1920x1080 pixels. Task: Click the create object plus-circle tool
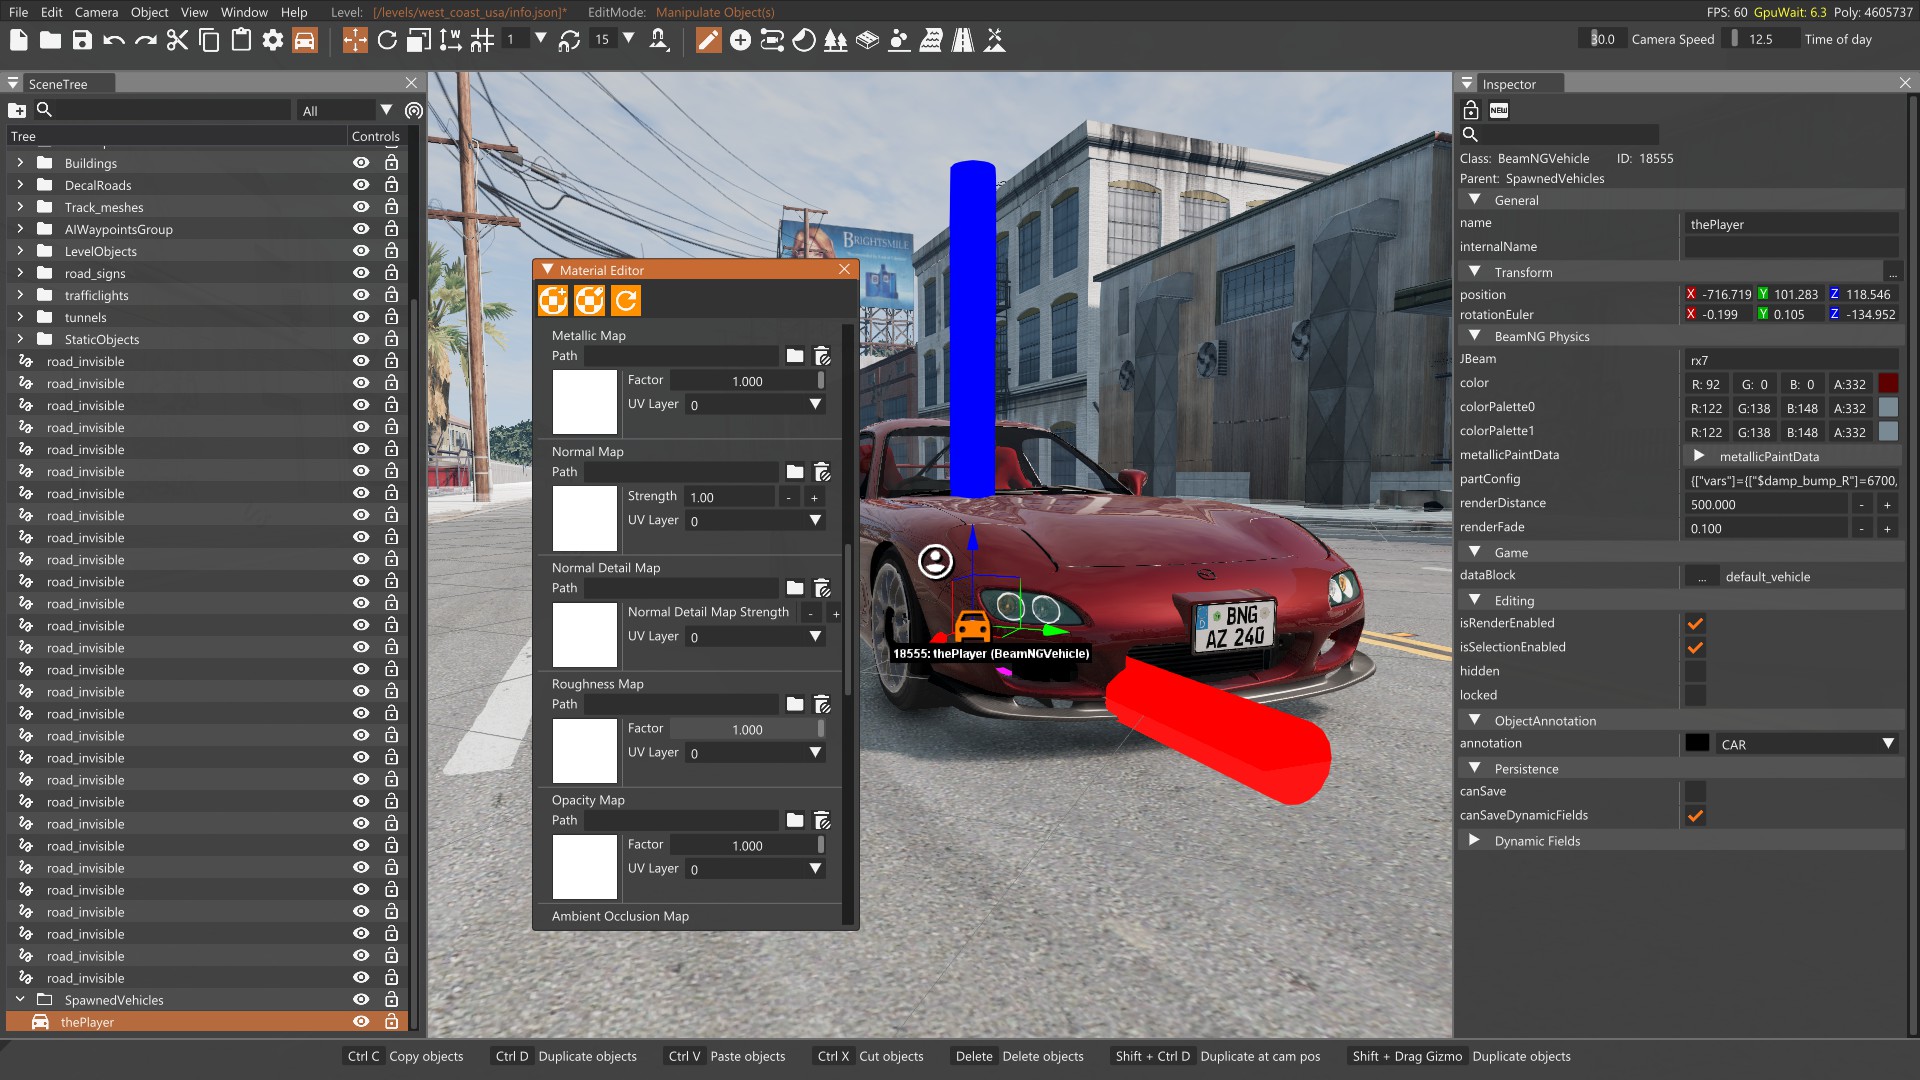click(x=740, y=40)
